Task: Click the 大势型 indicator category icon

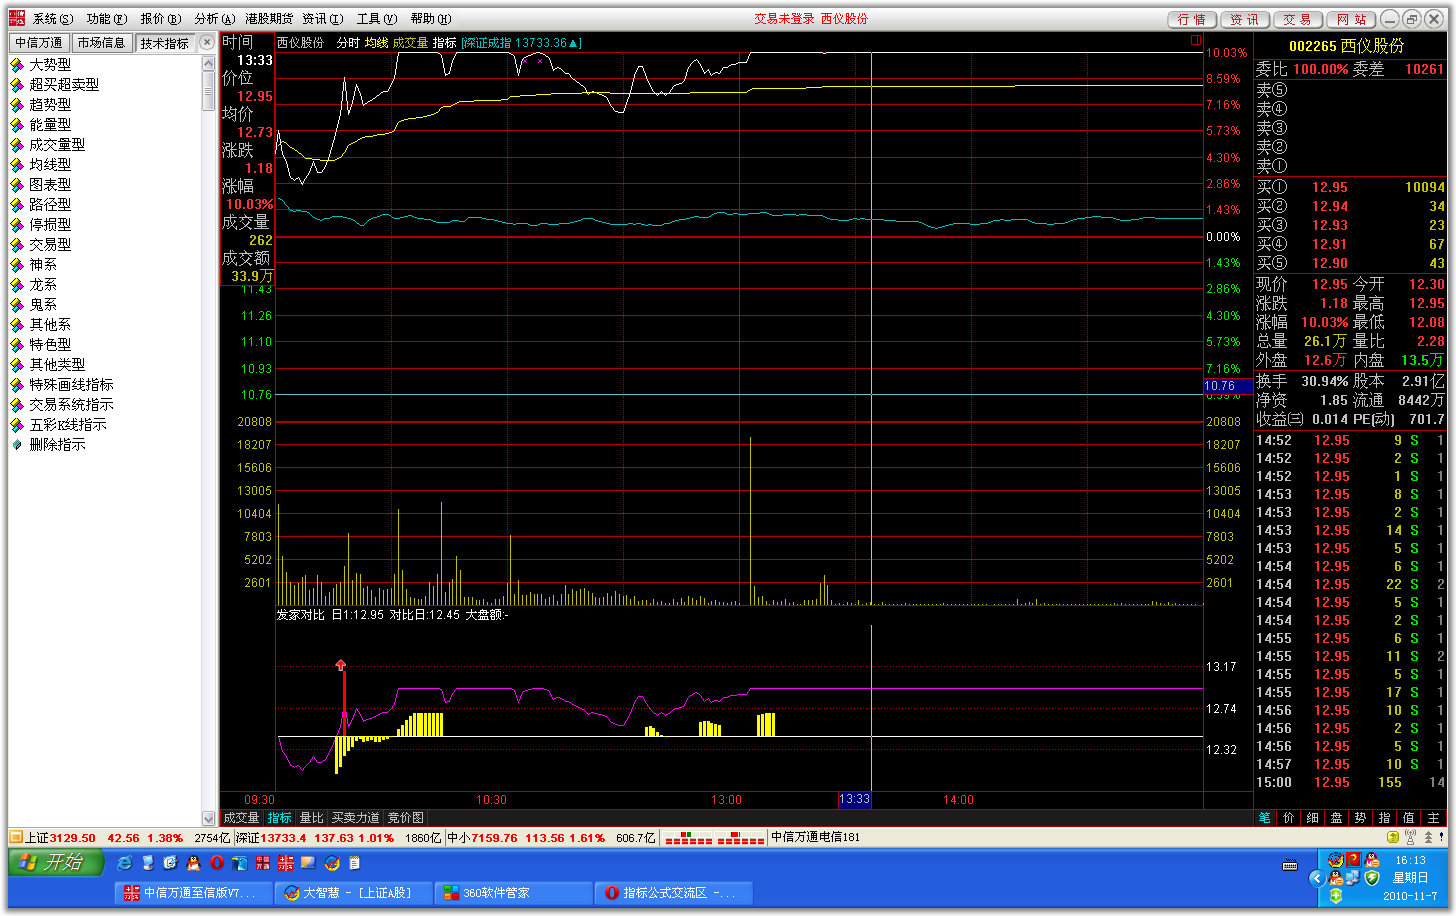Action: tap(17, 65)
